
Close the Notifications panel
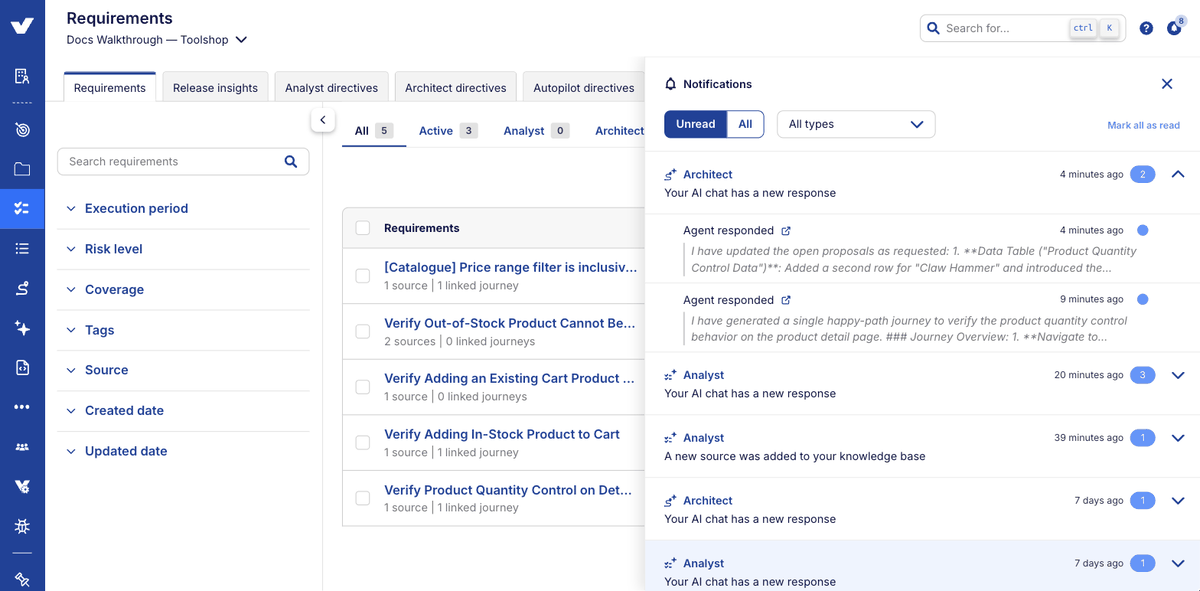click(1167, 84)
